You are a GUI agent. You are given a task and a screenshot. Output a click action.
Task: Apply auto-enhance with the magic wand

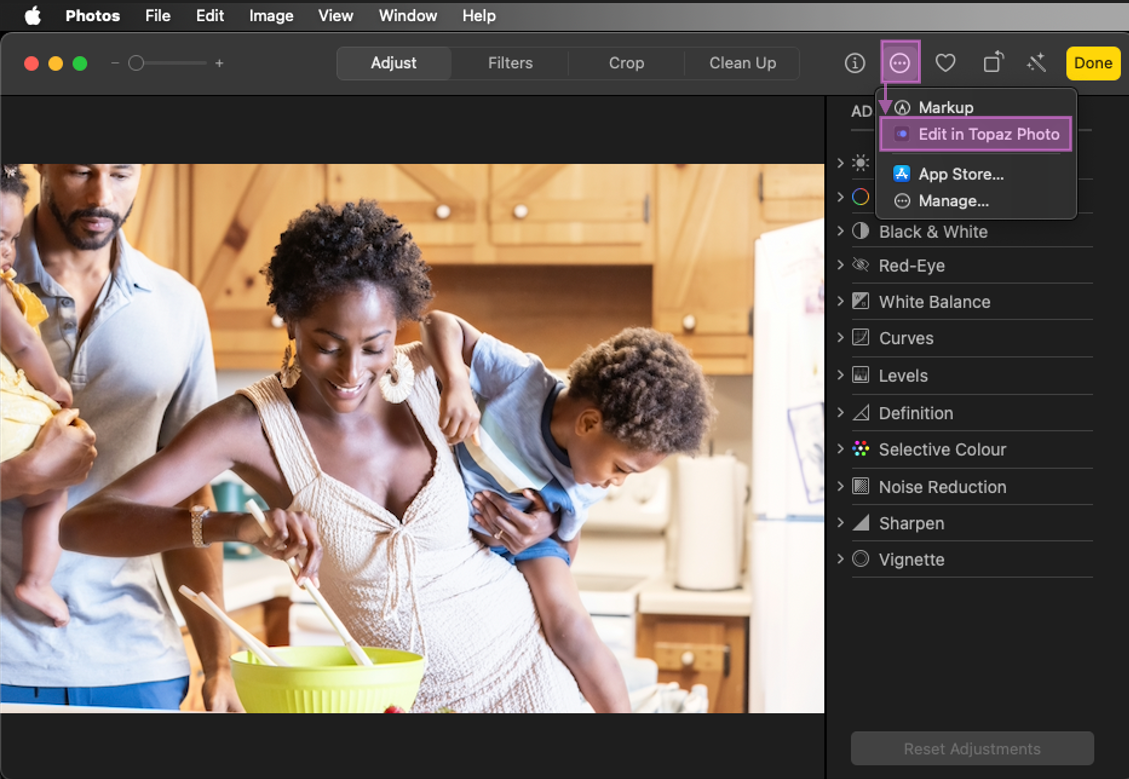pyautogui.click(x=1036, y=63)
